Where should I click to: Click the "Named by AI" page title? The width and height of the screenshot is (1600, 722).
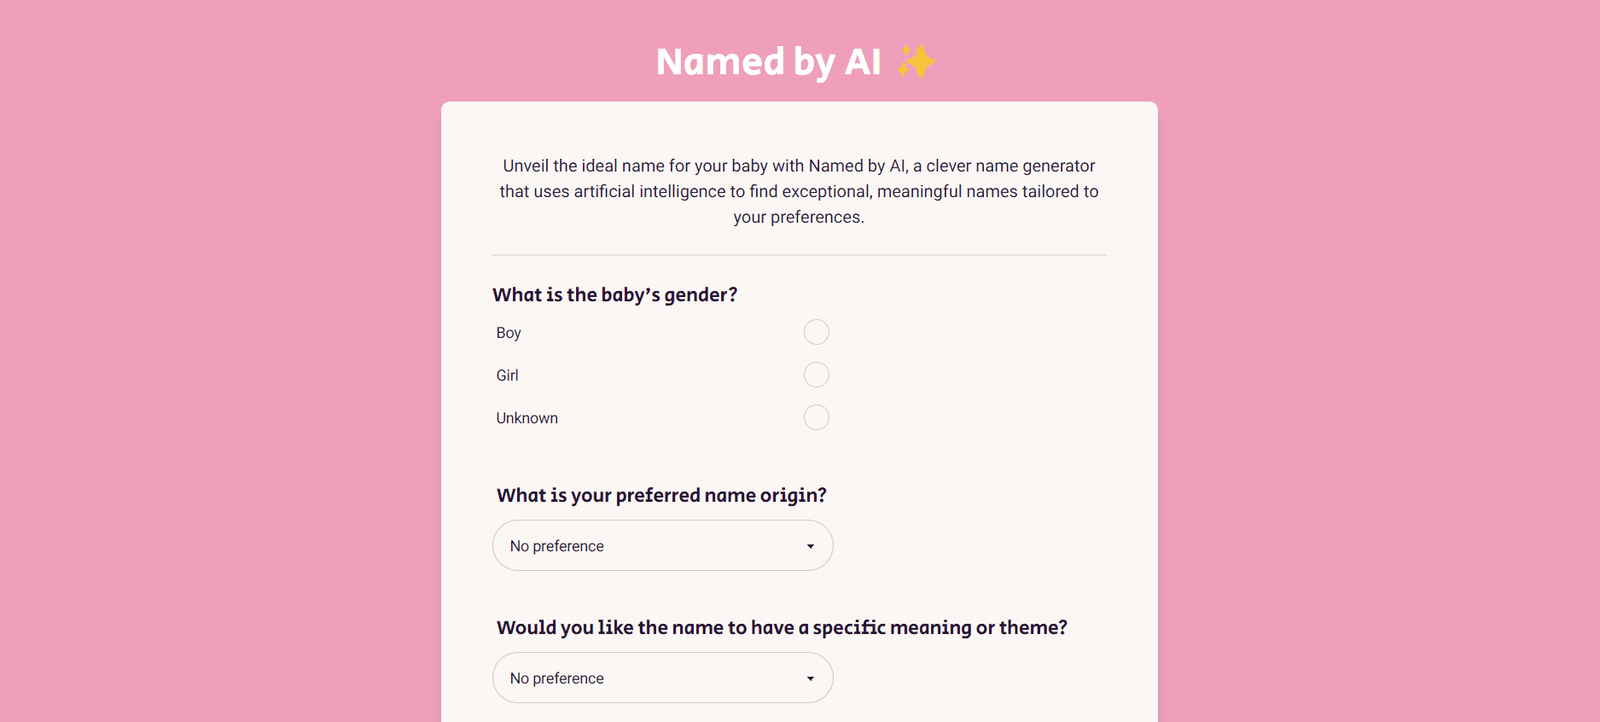(768, 62)
